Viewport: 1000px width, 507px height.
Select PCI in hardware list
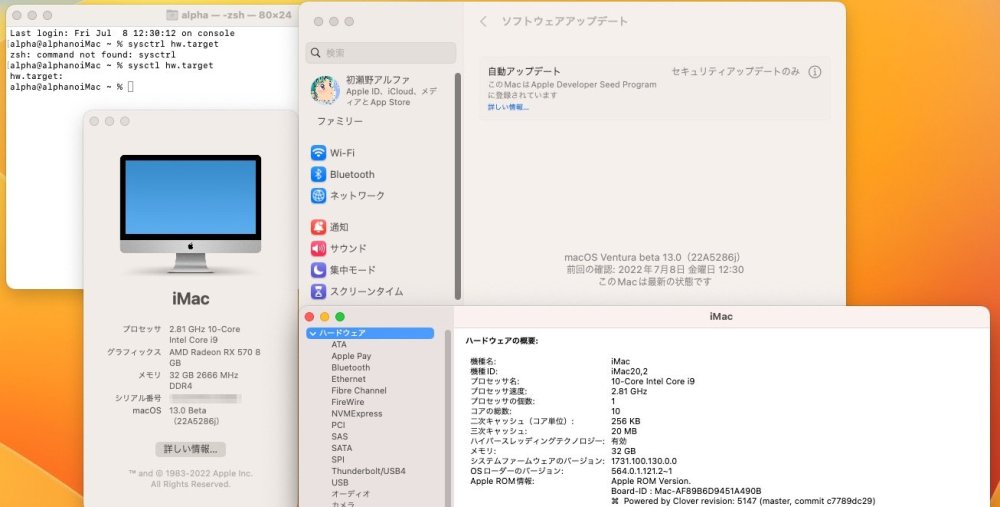tap(338, 425)
